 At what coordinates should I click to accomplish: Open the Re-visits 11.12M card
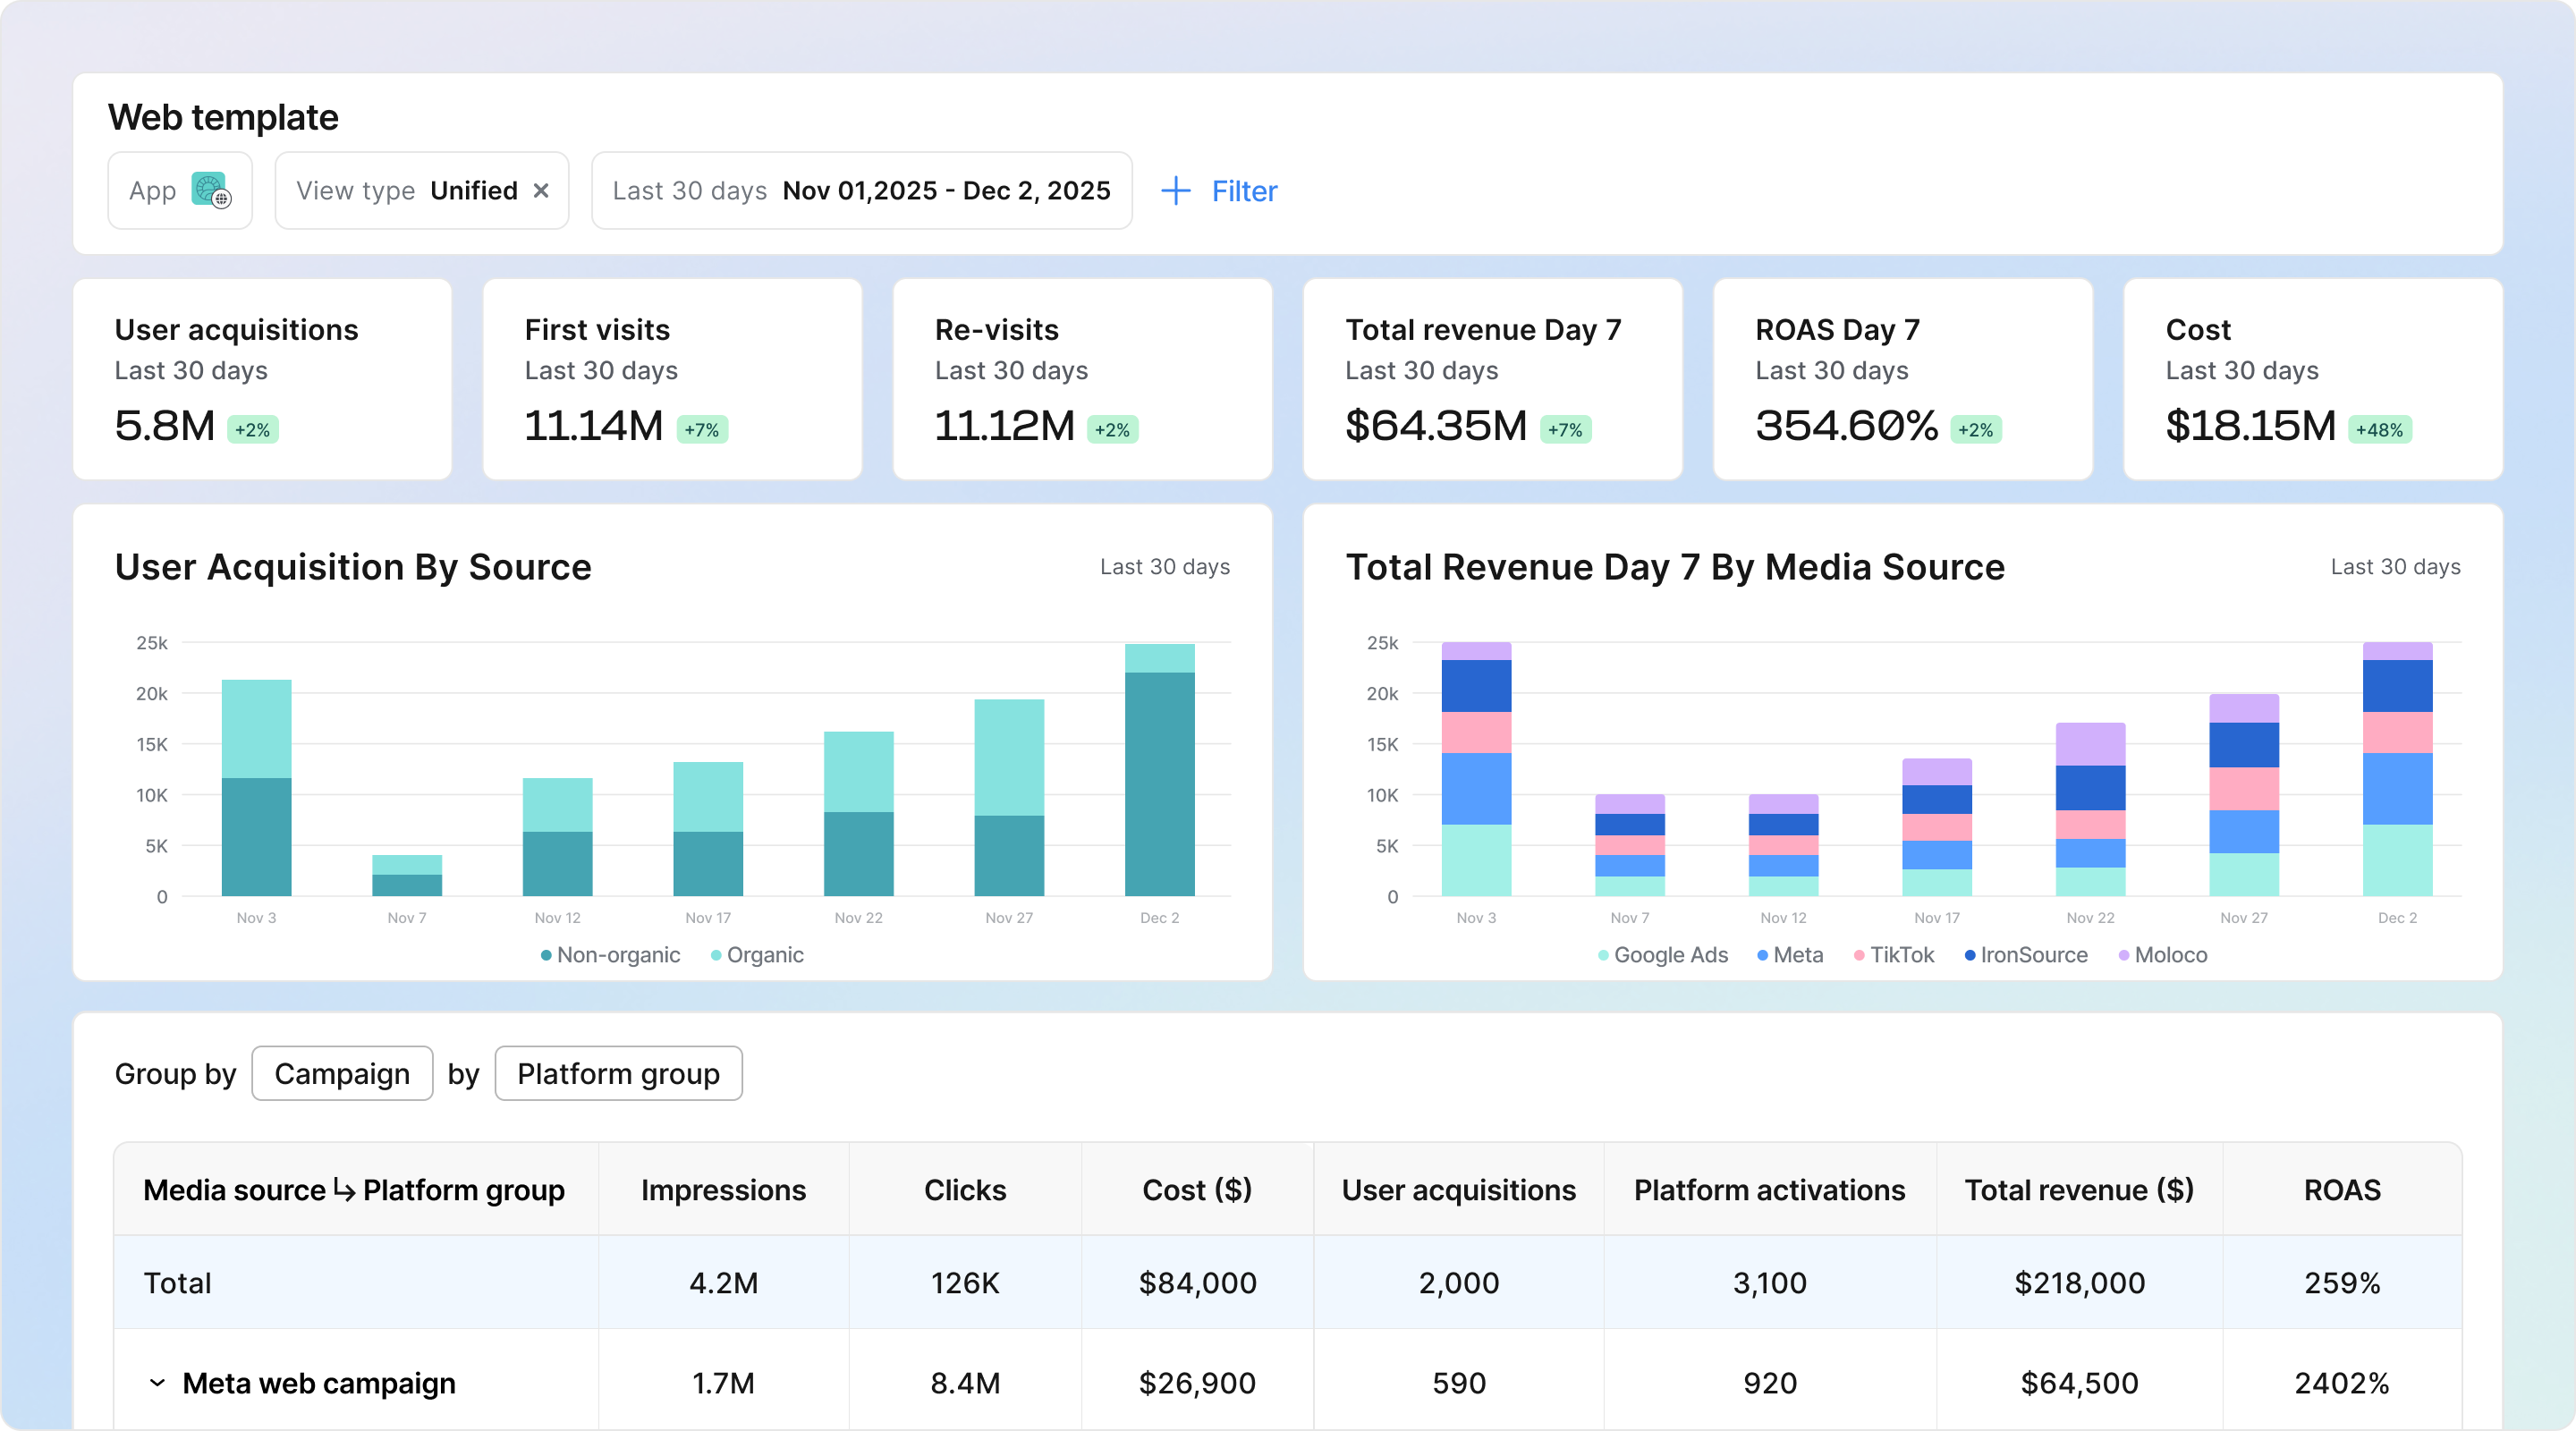[x=1082, y=380]
